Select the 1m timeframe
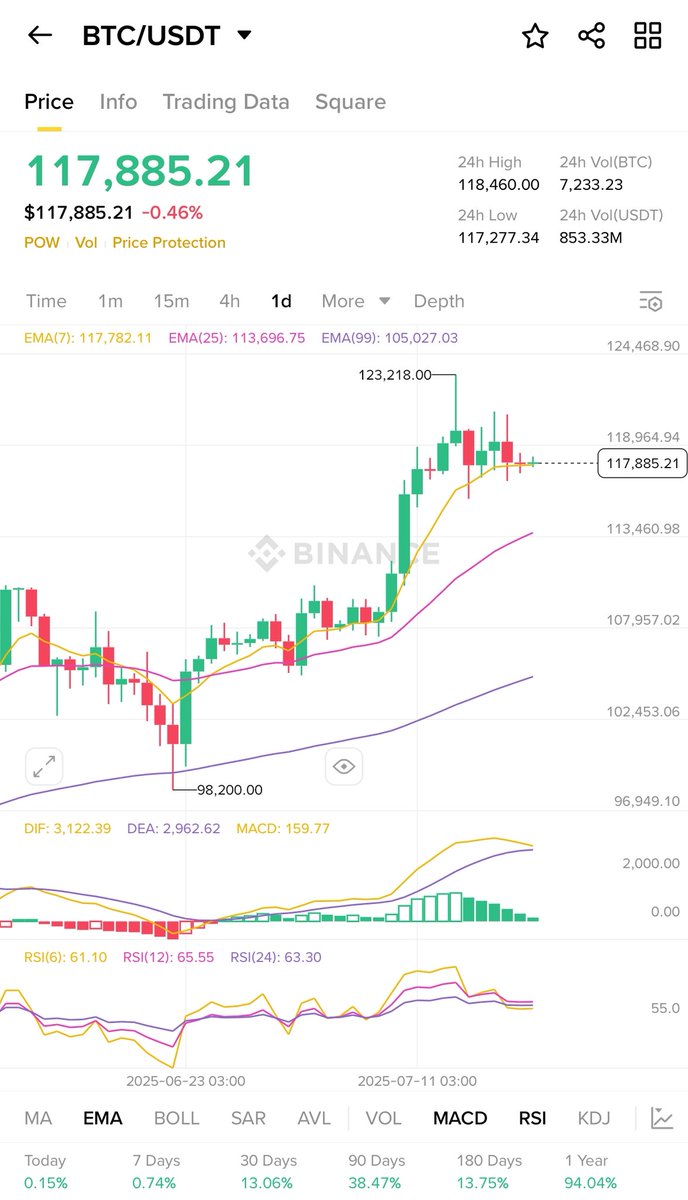The width and height of the screenshot is (688, 1200). pos(110,301)
